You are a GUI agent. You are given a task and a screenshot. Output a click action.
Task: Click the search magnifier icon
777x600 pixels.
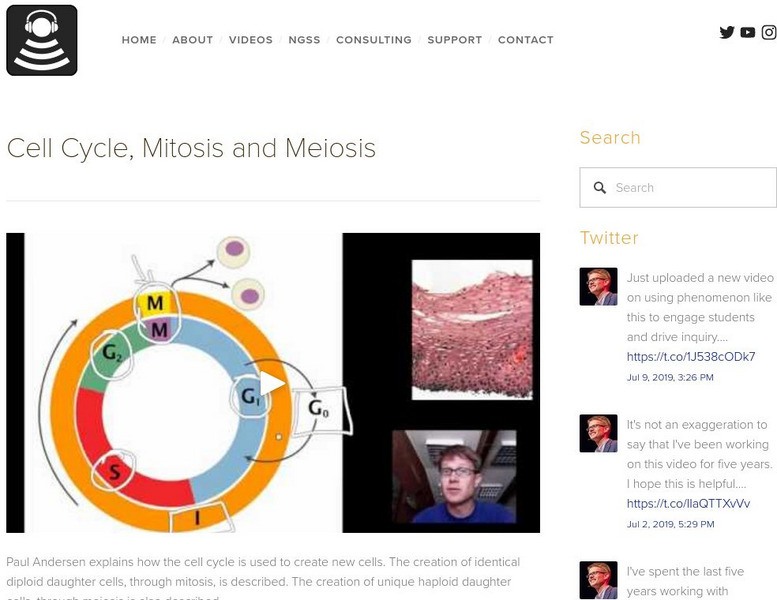600,188
